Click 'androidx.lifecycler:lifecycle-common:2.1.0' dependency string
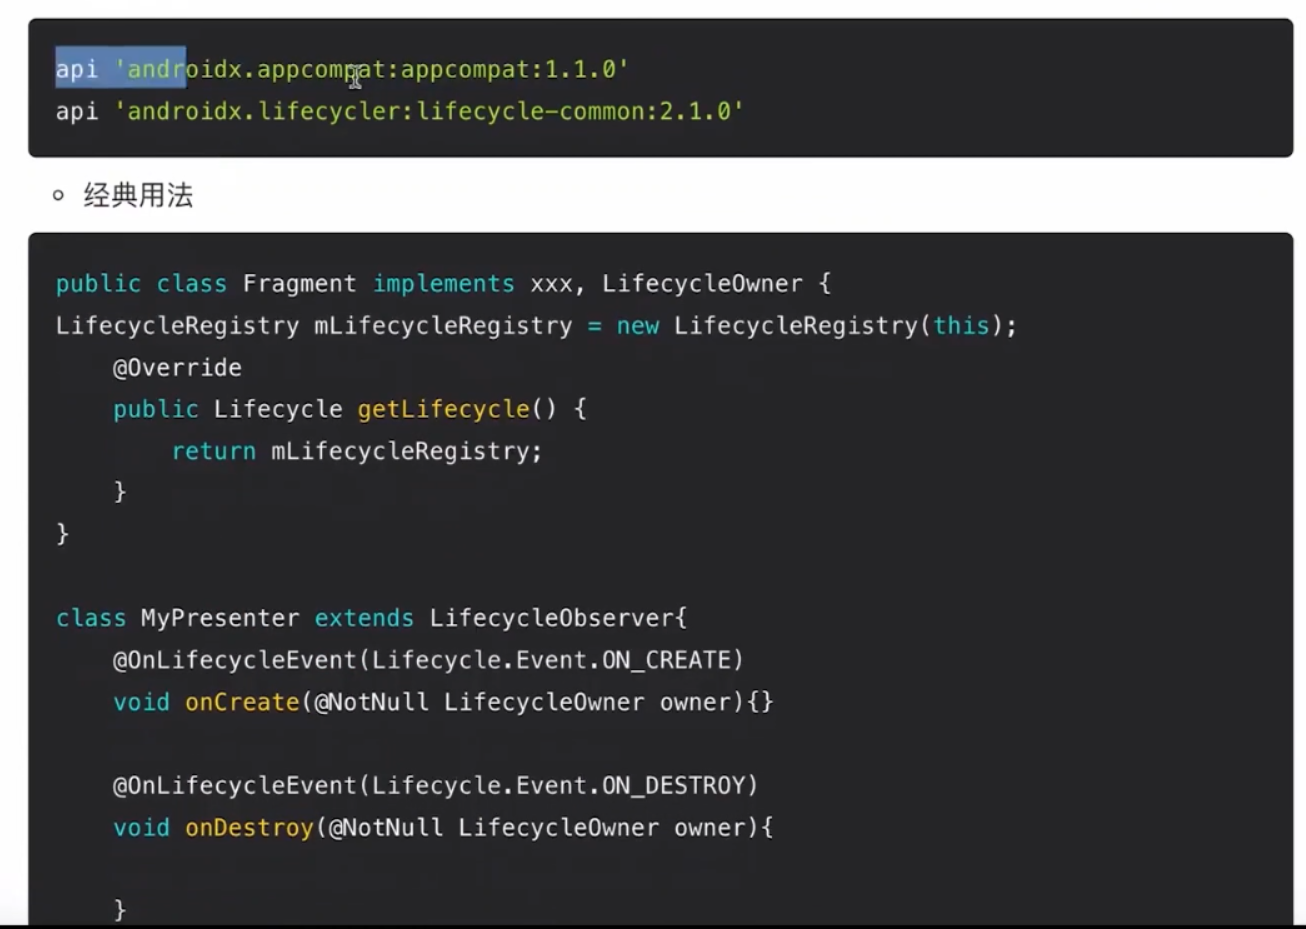Image resolution: width=1306 pixels, height=929 pixels. coord(429,111)
